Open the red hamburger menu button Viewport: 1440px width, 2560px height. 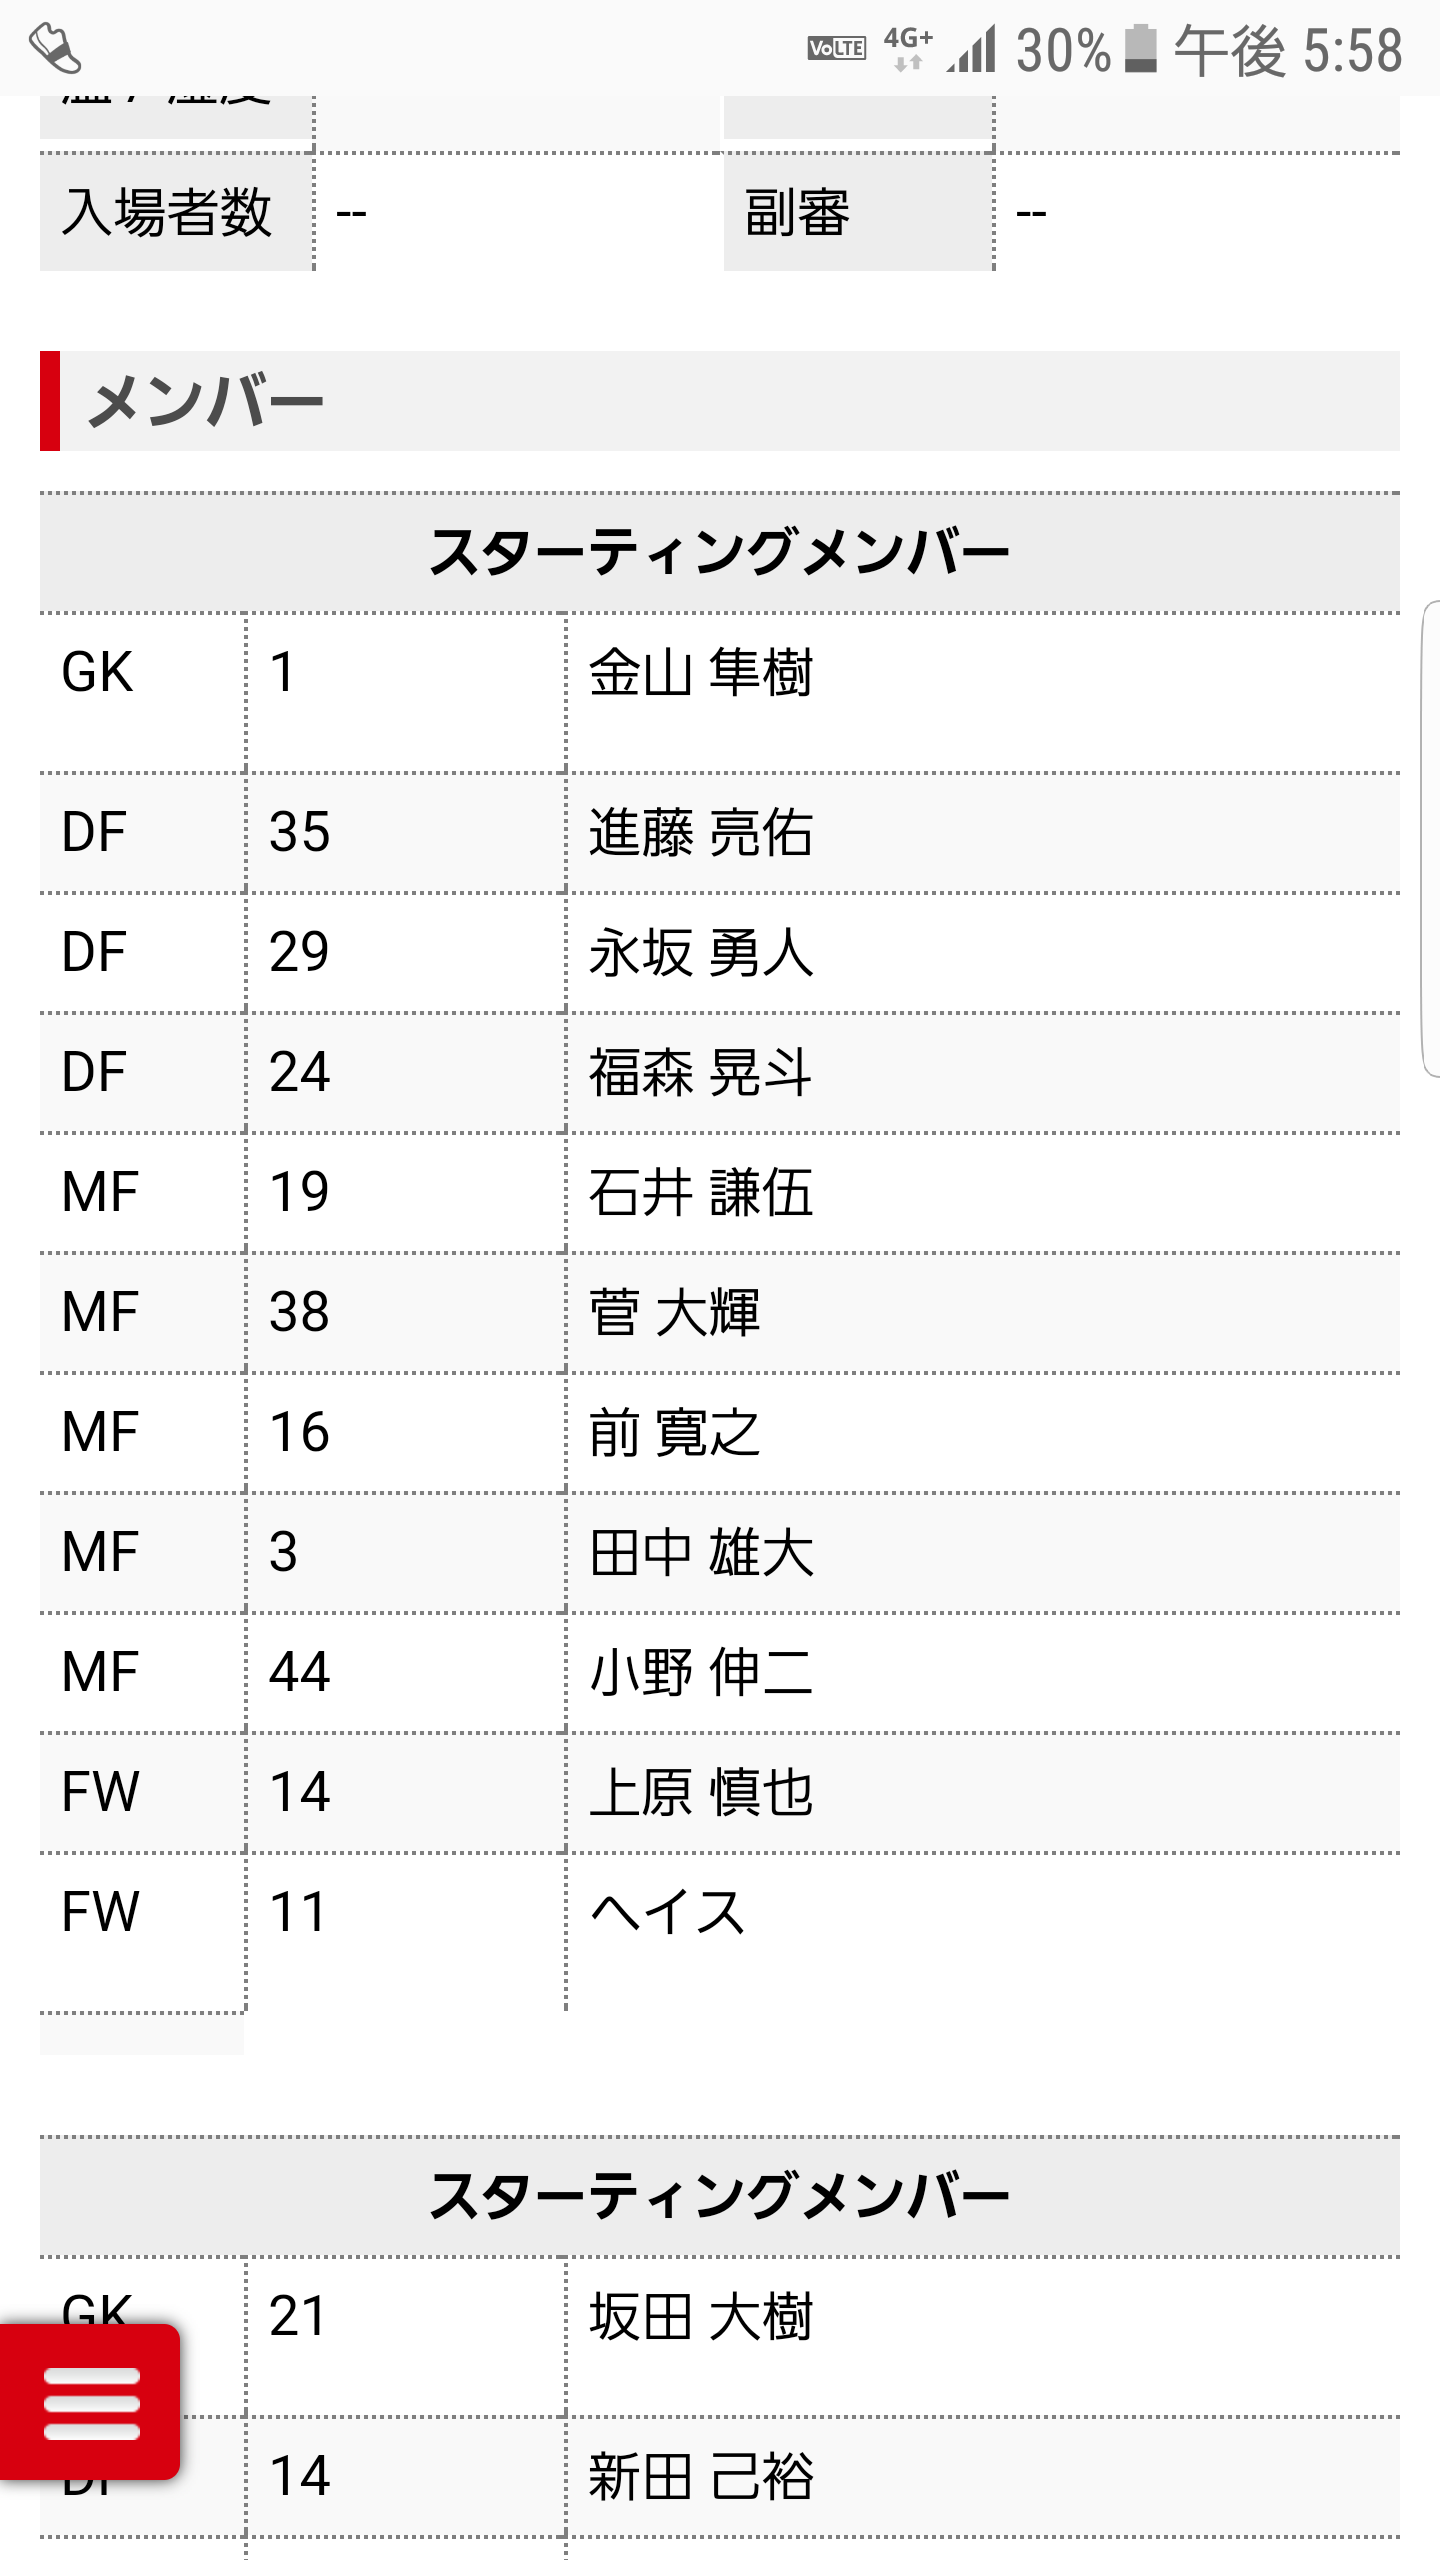[90, 2403]
